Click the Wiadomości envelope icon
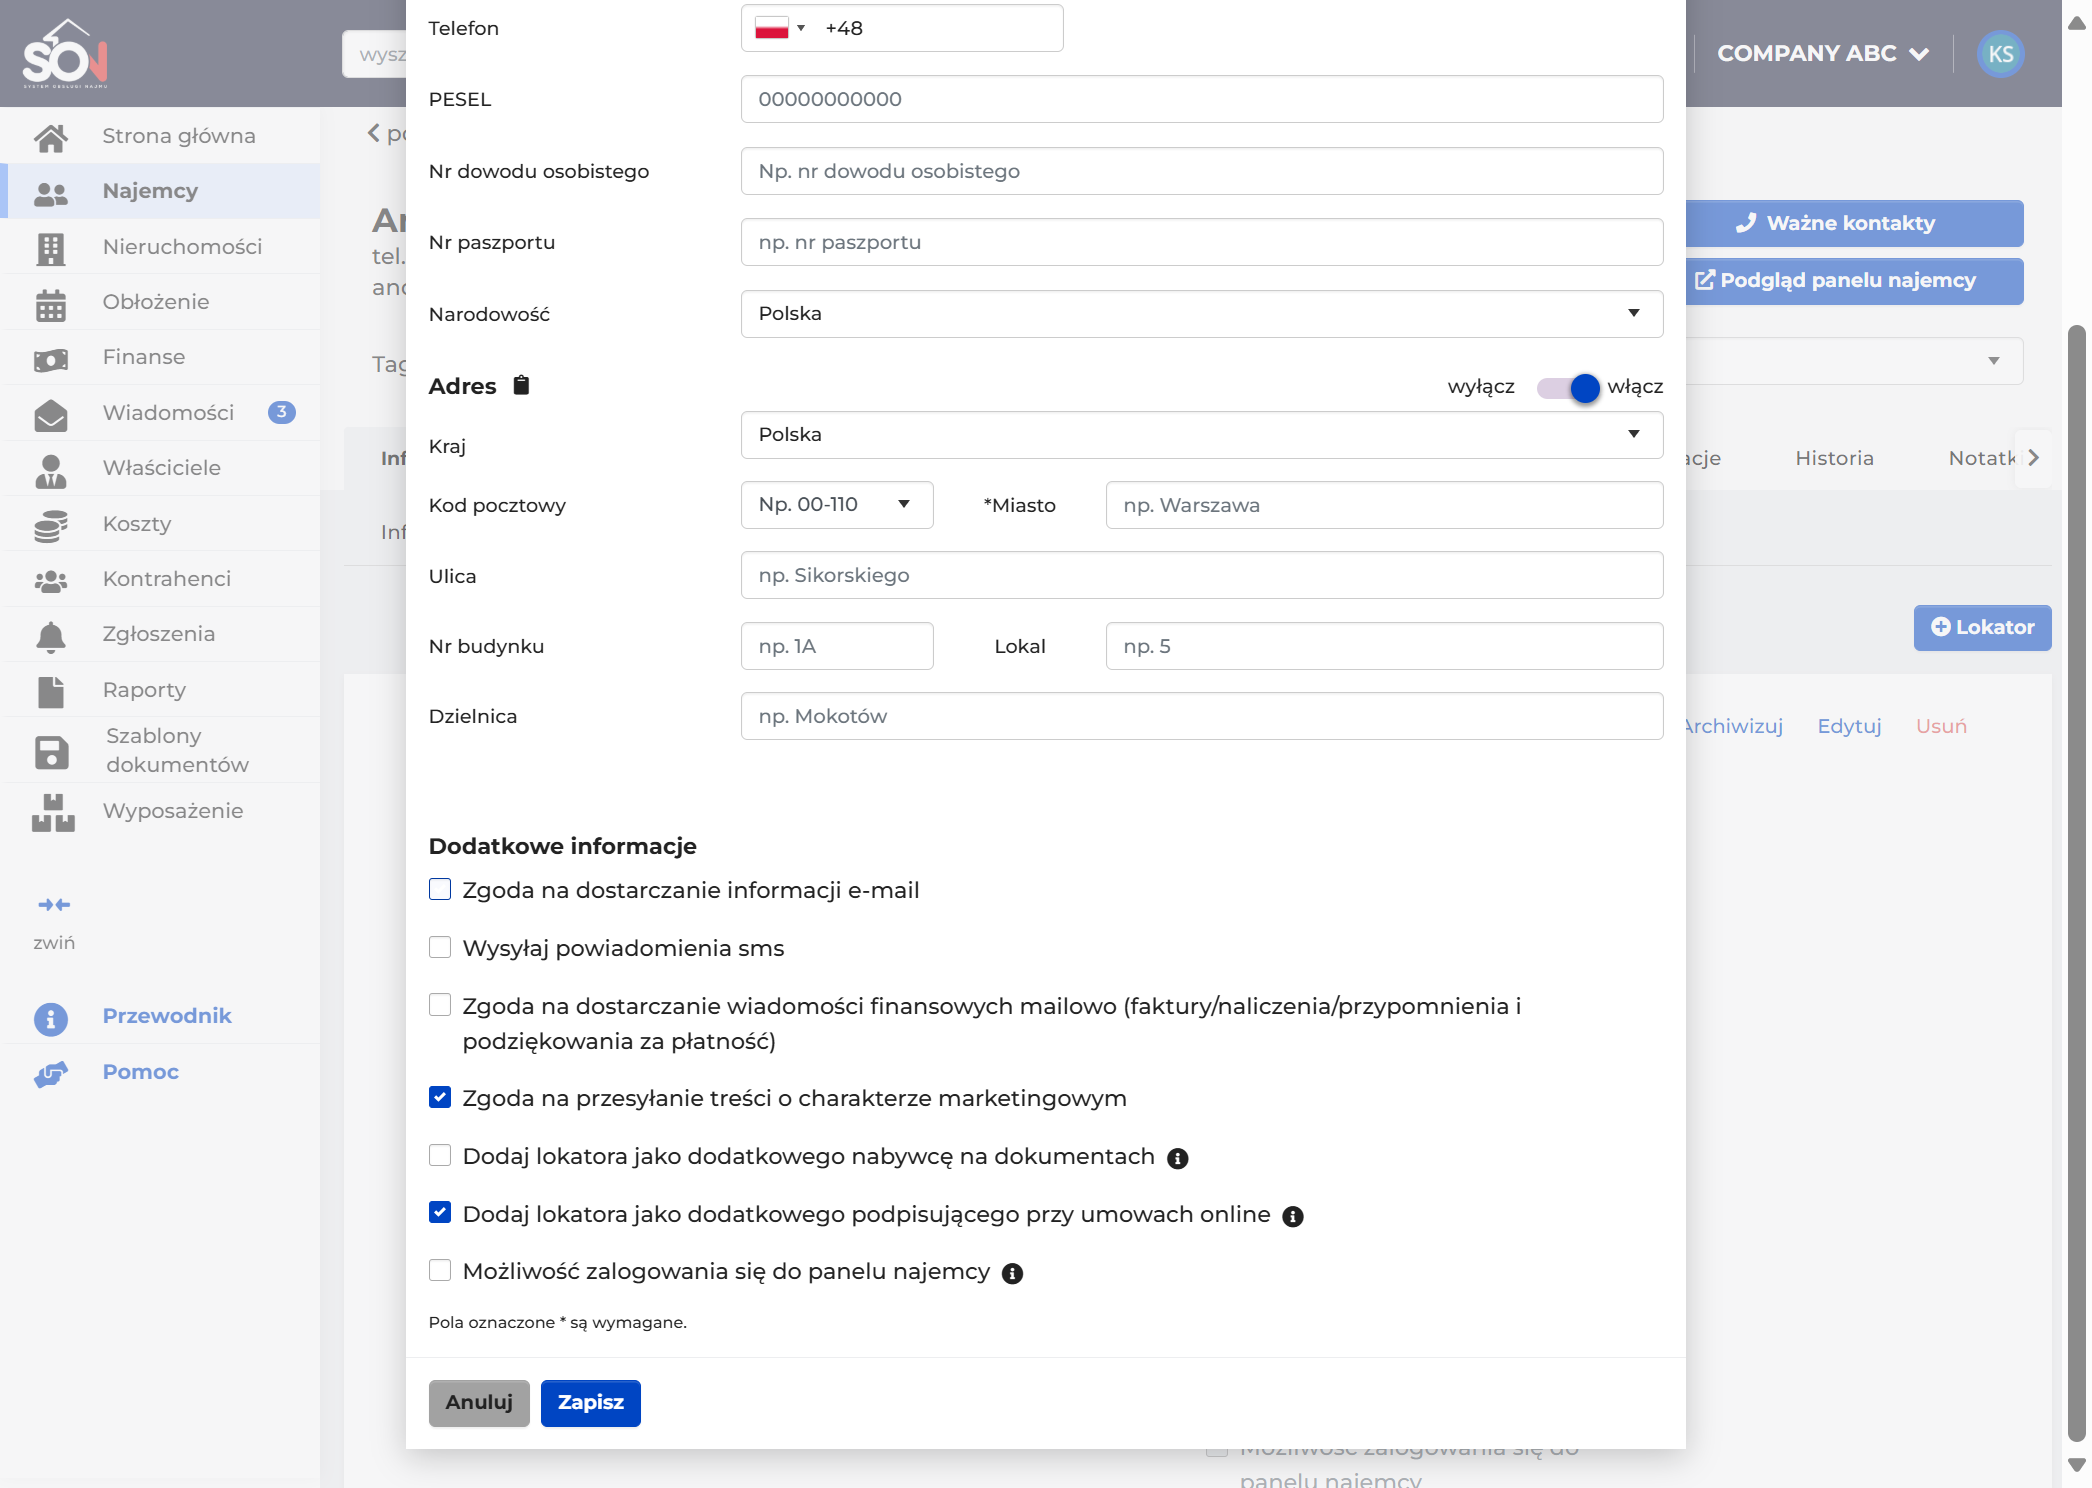This screenshot has width=2092, height=1488. point(51,414)
